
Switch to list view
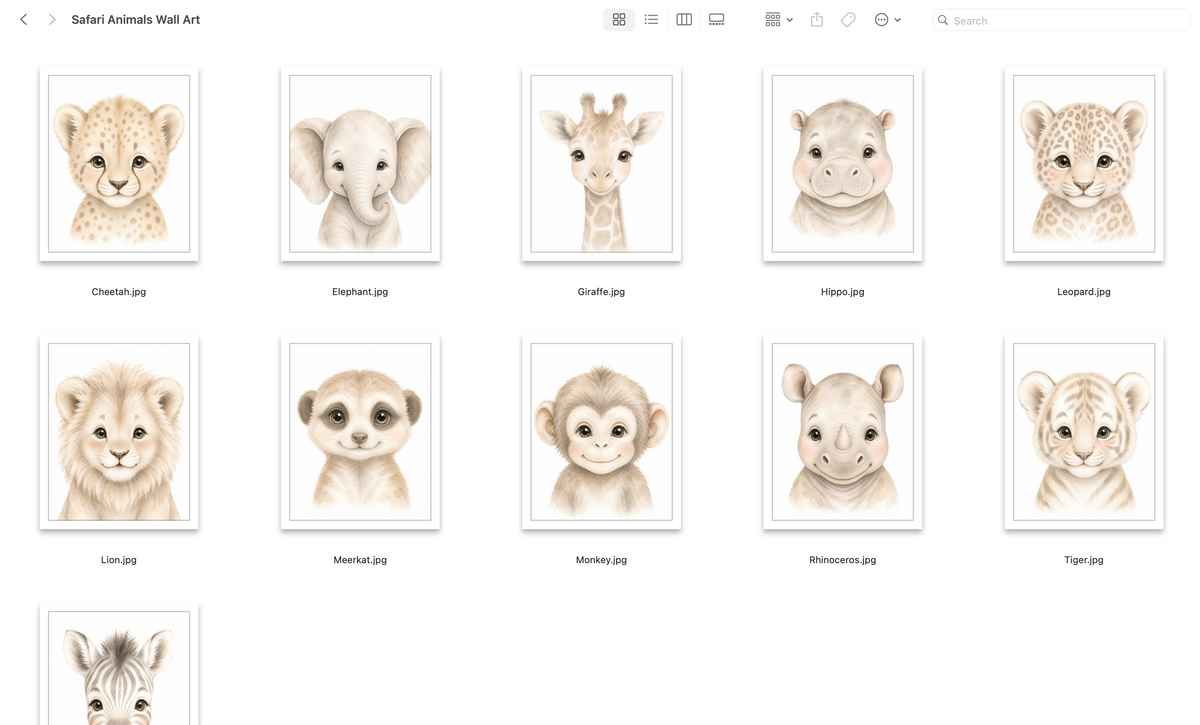pyautogui.click(x=651, y=20)
